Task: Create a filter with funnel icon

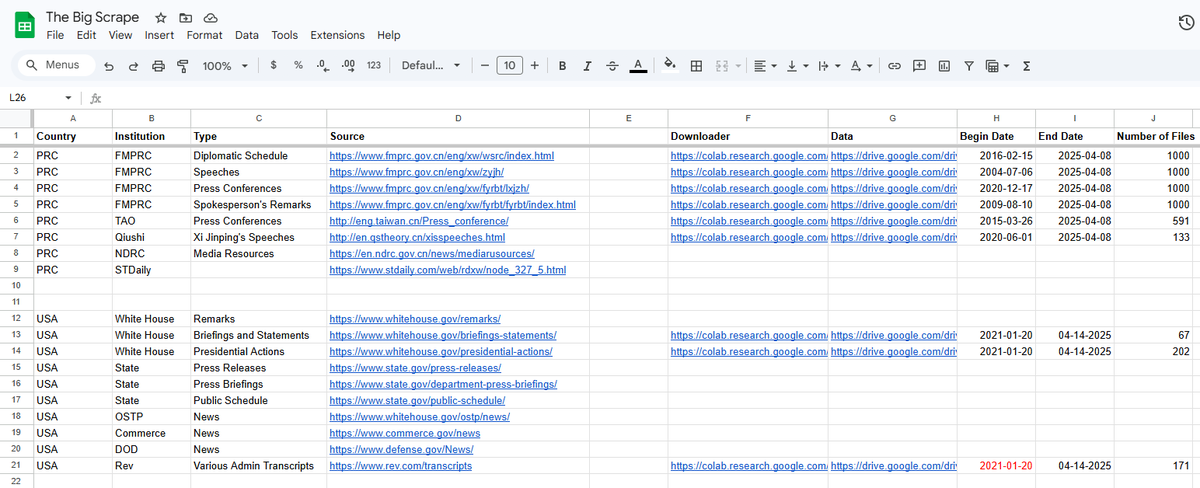Action: 968,66
